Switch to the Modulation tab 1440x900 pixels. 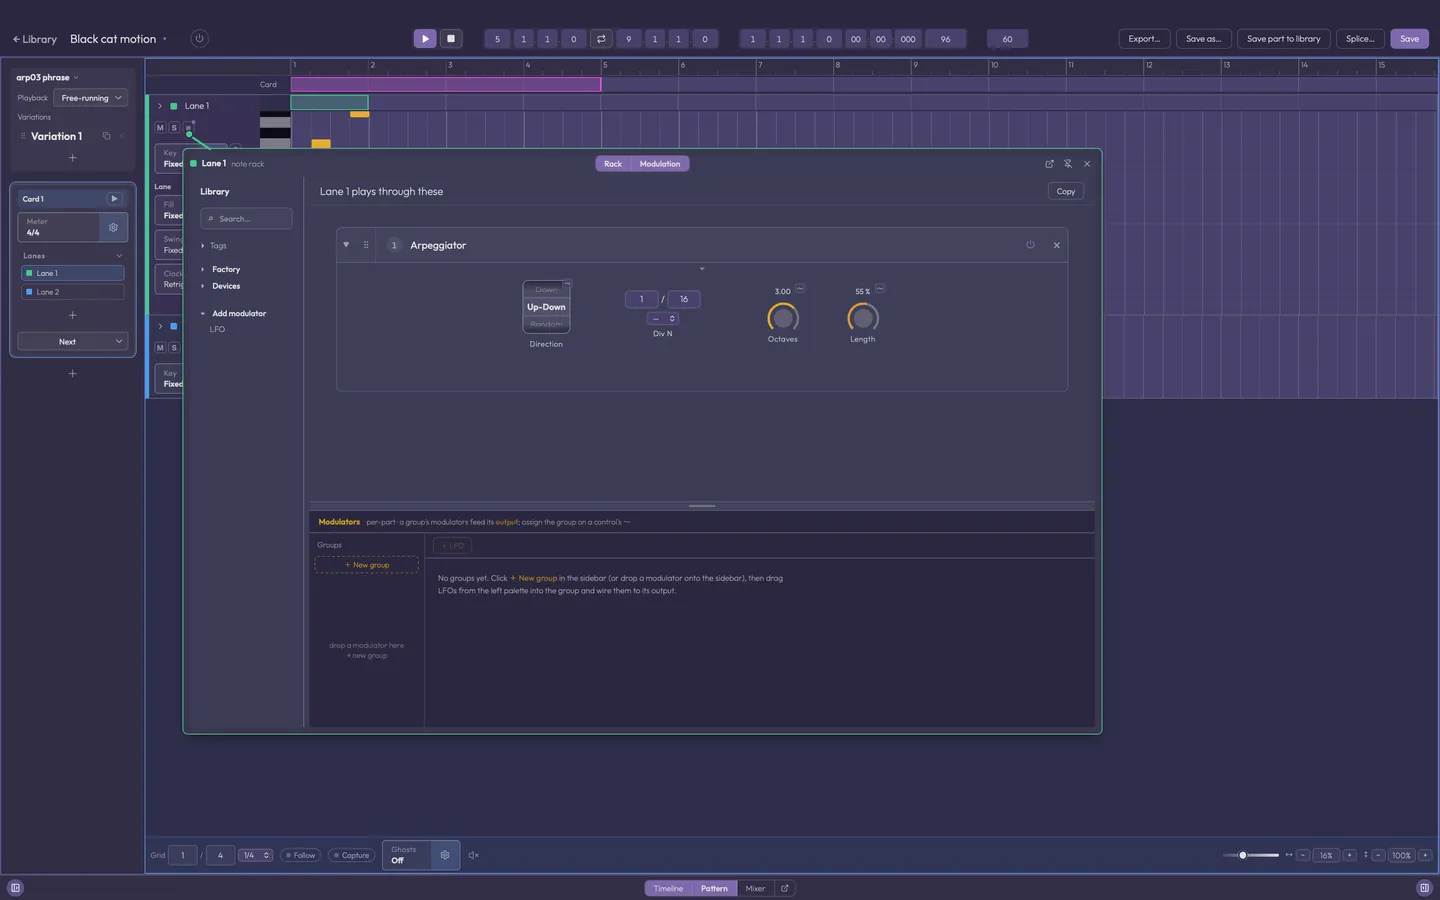pyautogui.click(x=660, y=164)
